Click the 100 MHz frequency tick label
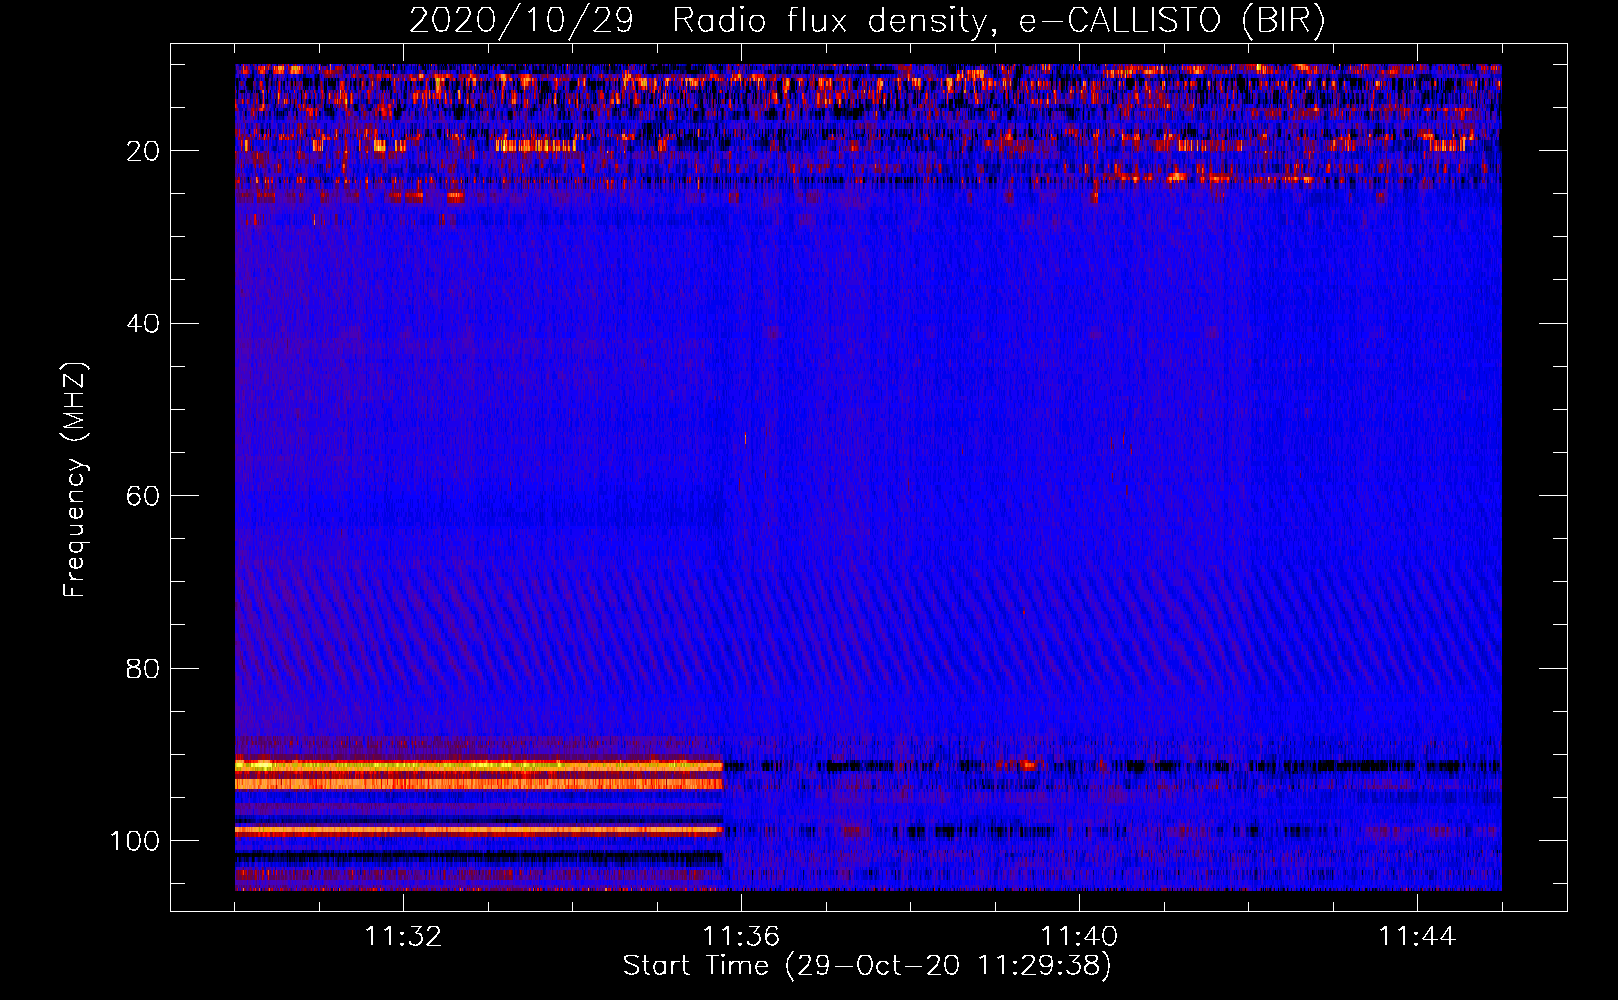 pyautogui.click(x=135, y=842)
